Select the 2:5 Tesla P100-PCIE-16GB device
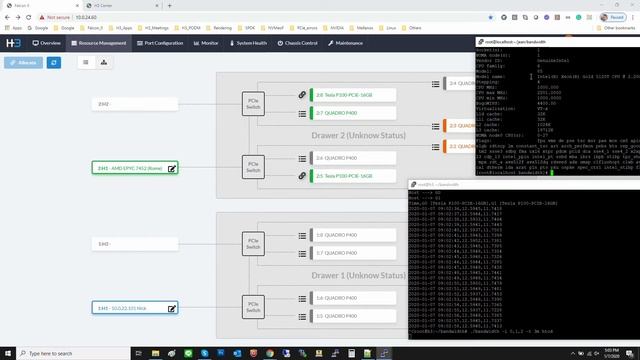The width and height of the screenshot is (640, 360). click(x=353, y=176)
